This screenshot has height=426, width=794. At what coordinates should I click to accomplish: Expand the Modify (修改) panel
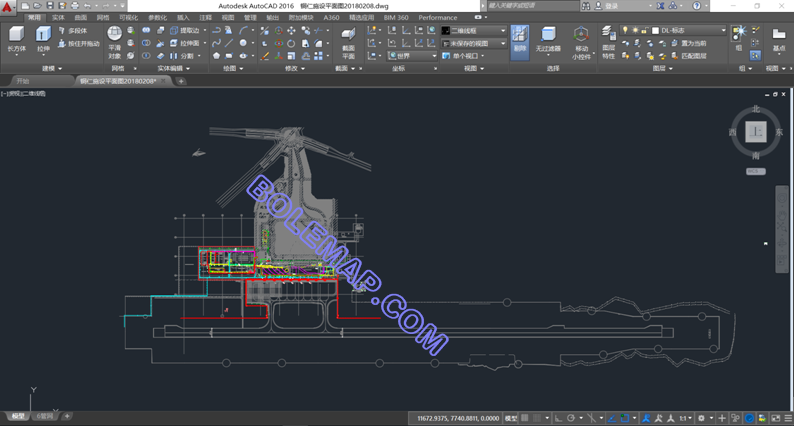pos(295,68)
